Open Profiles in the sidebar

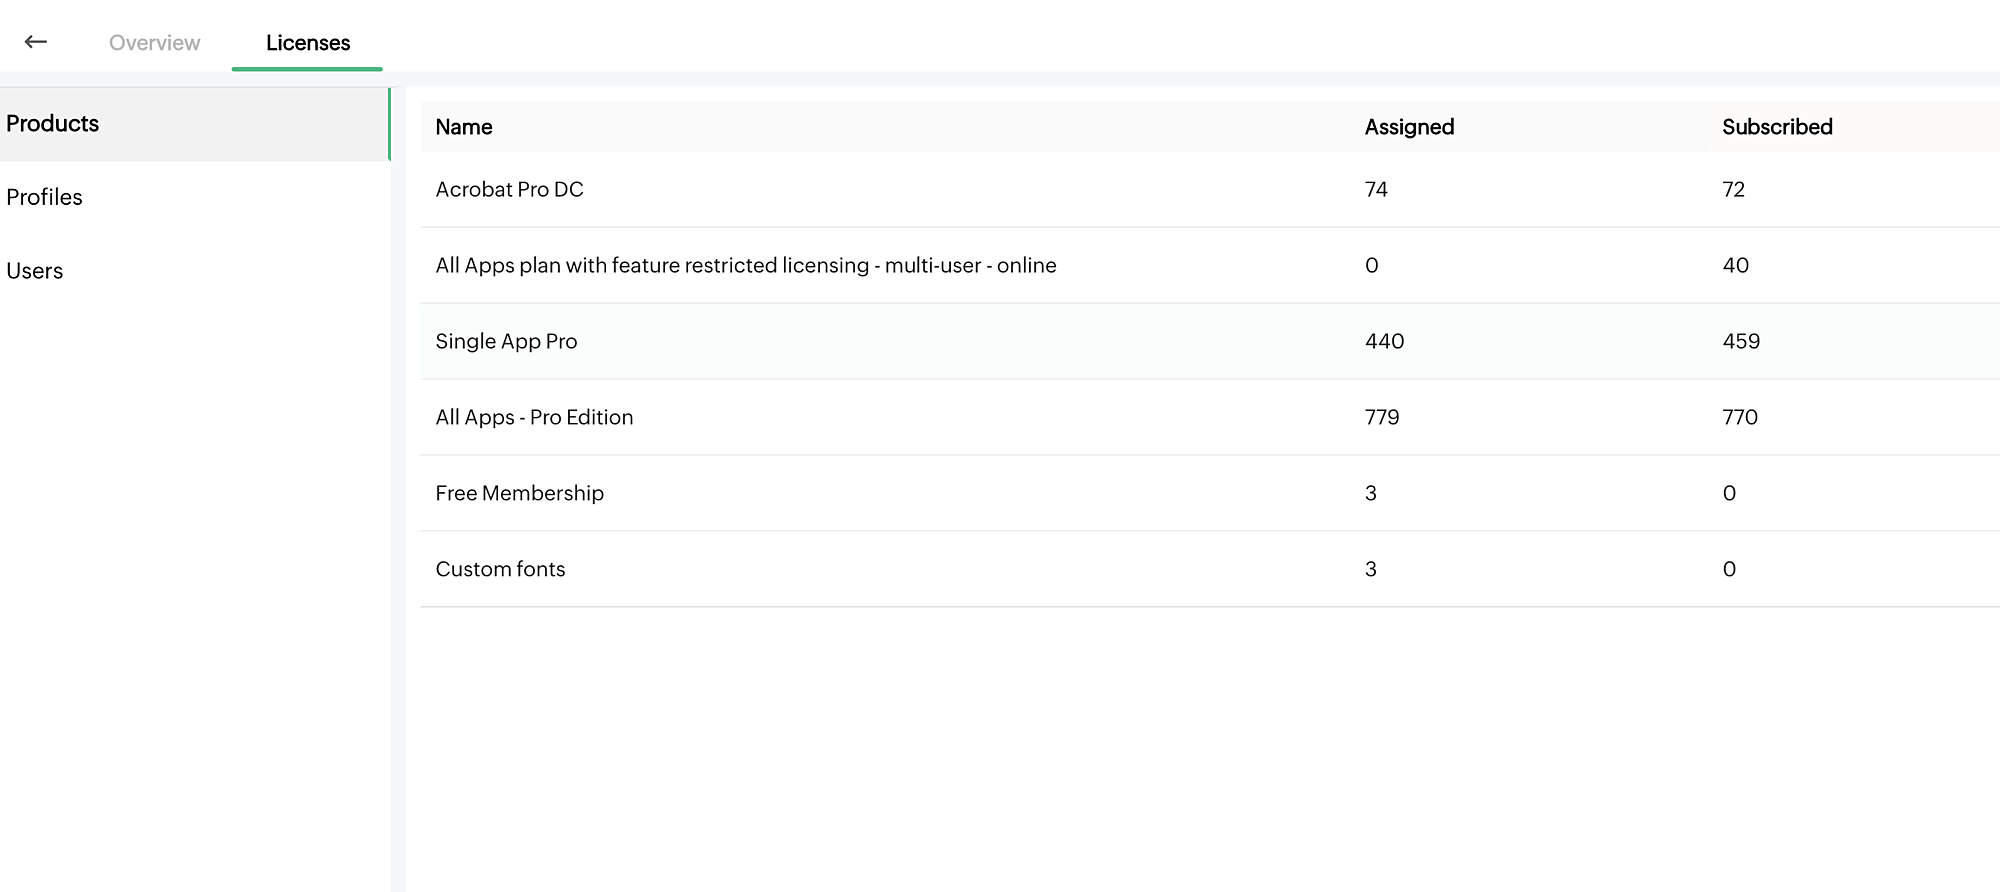(45, 197)
